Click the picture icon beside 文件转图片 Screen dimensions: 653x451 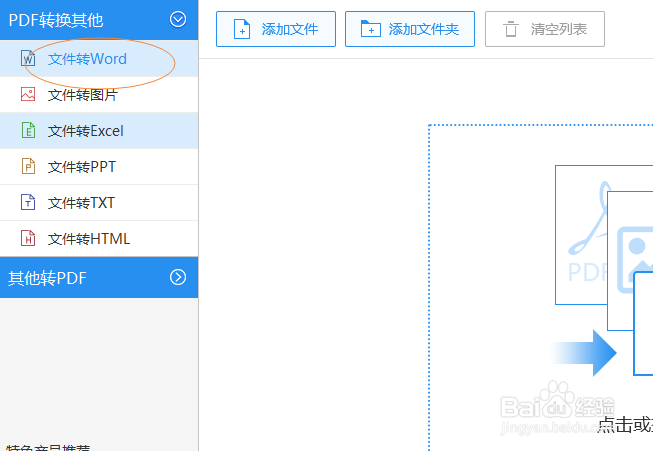tap(28, 94)
